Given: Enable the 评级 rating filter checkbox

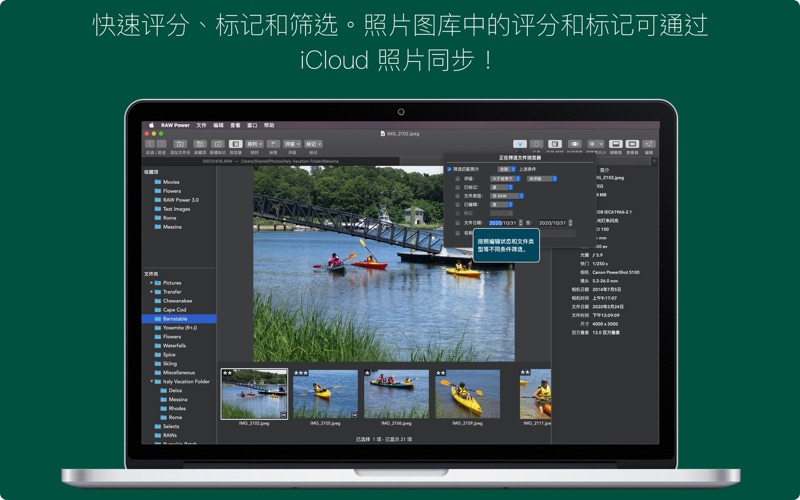Looking at the screenshot, I should pos(458,179).
